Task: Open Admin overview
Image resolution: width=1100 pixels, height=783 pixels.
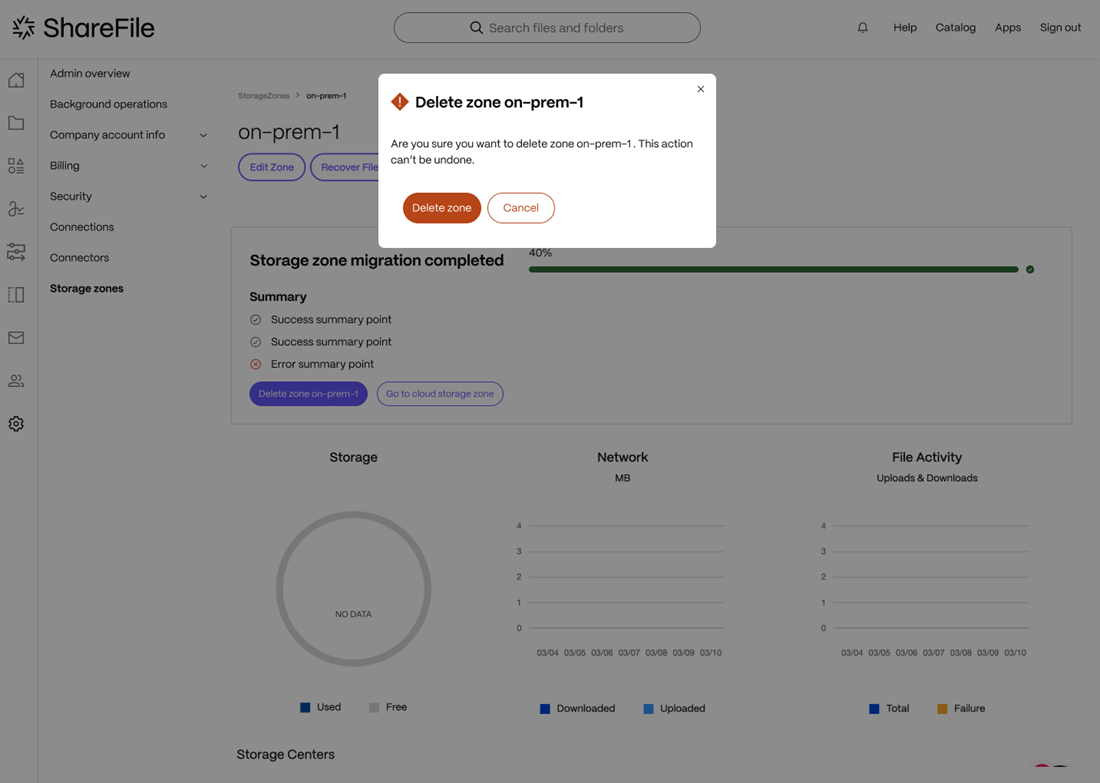Action: click(90, 73)
